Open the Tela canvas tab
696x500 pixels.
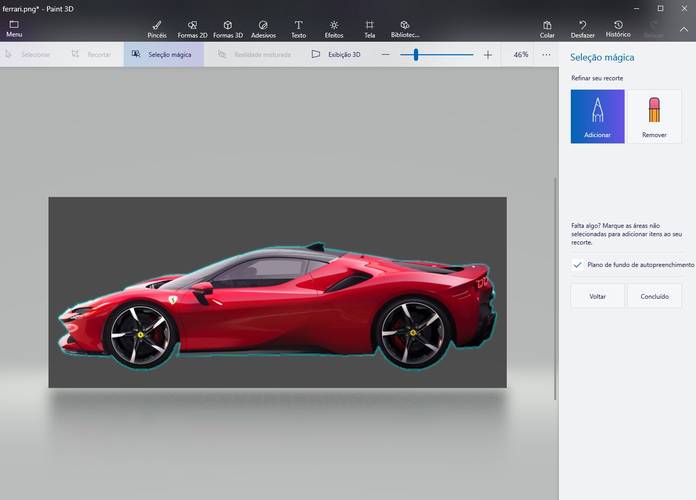(x=369, y=29)
